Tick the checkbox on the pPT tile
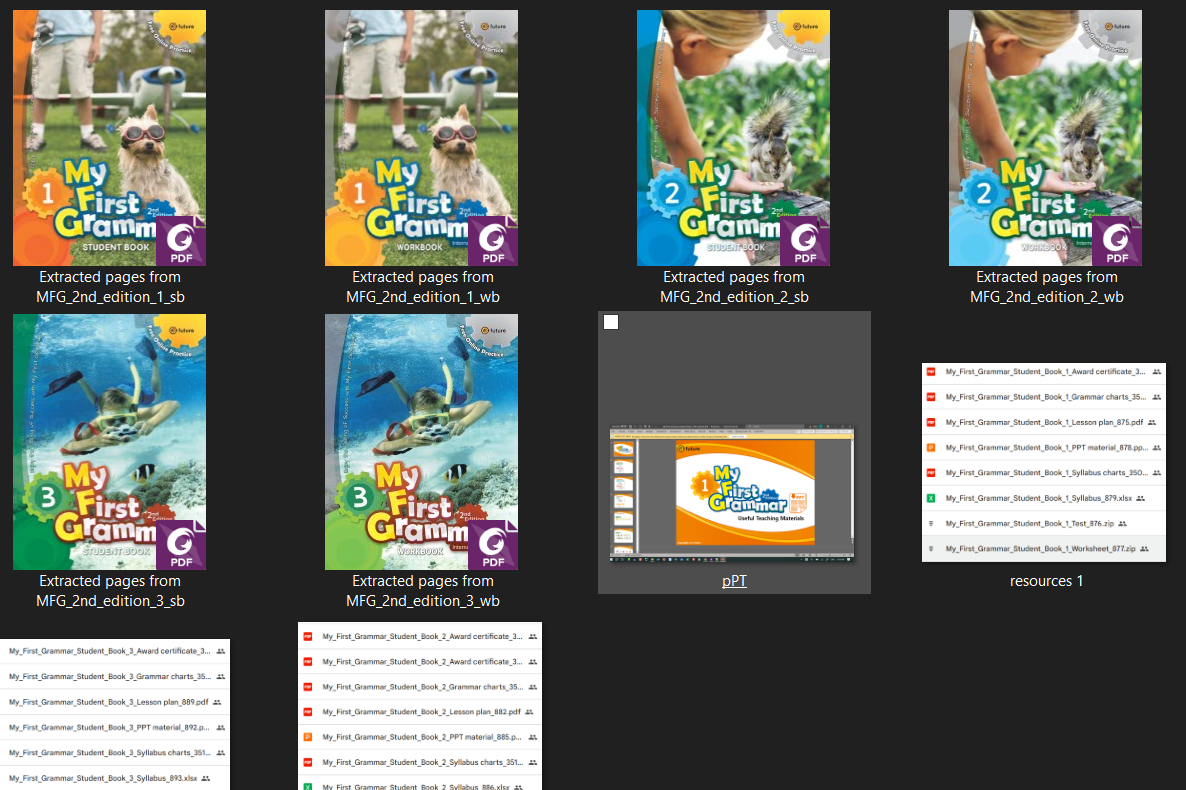Image resolution: width=1186 pixels, height=790 pixels. tap(612, 322)
